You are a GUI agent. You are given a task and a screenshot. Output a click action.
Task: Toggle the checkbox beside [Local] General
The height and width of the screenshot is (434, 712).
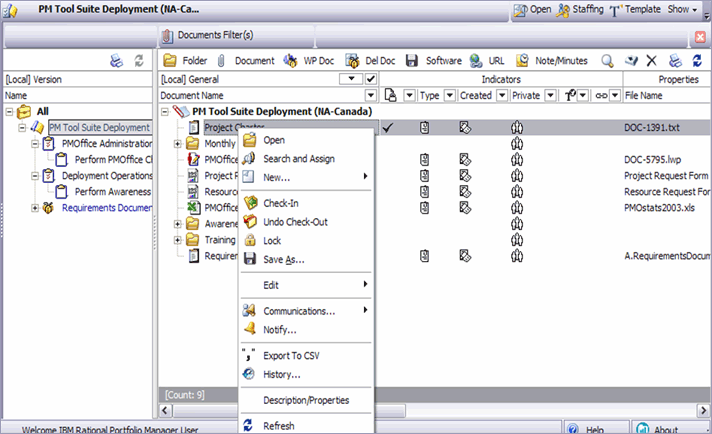pos(371,79)
